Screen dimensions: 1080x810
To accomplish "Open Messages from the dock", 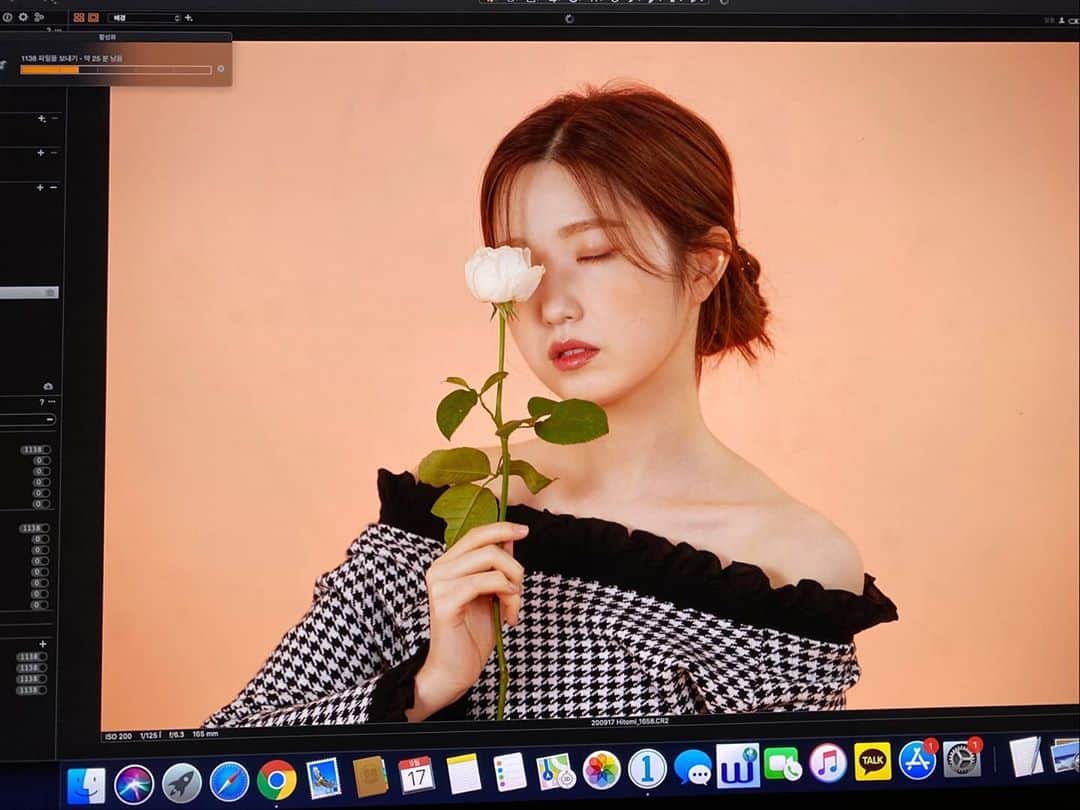I will pos(693,767).
